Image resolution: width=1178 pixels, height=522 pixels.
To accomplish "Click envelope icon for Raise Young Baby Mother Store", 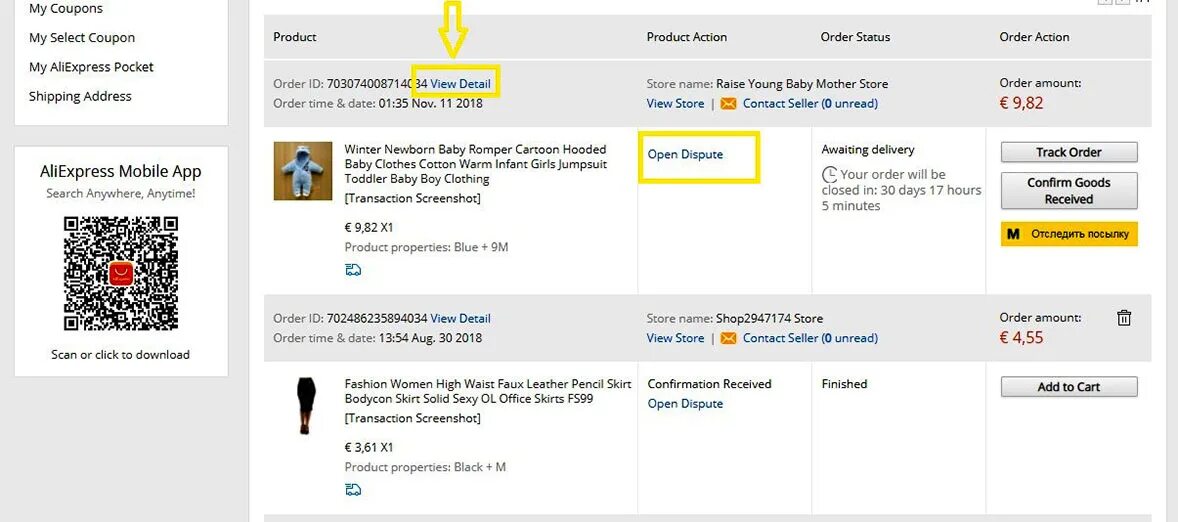I will [728, 103].
